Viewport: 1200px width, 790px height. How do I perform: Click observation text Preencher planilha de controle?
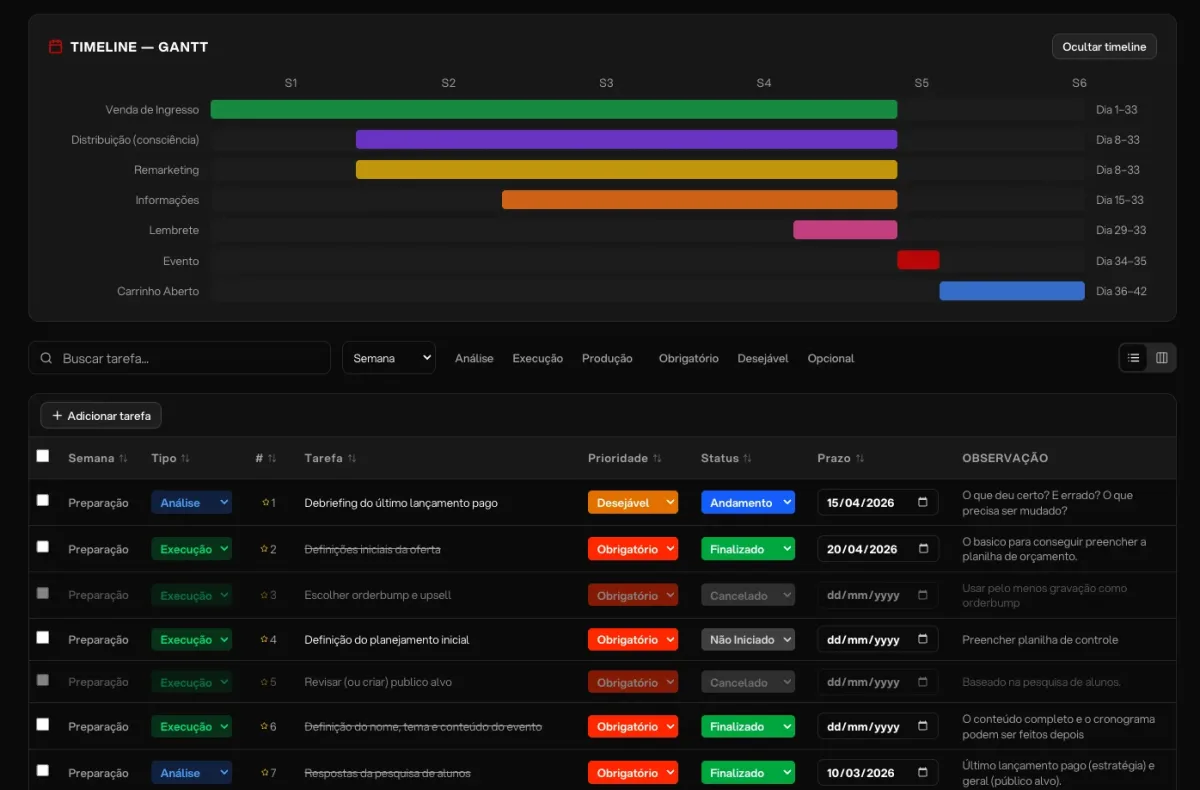point(1040,639)
